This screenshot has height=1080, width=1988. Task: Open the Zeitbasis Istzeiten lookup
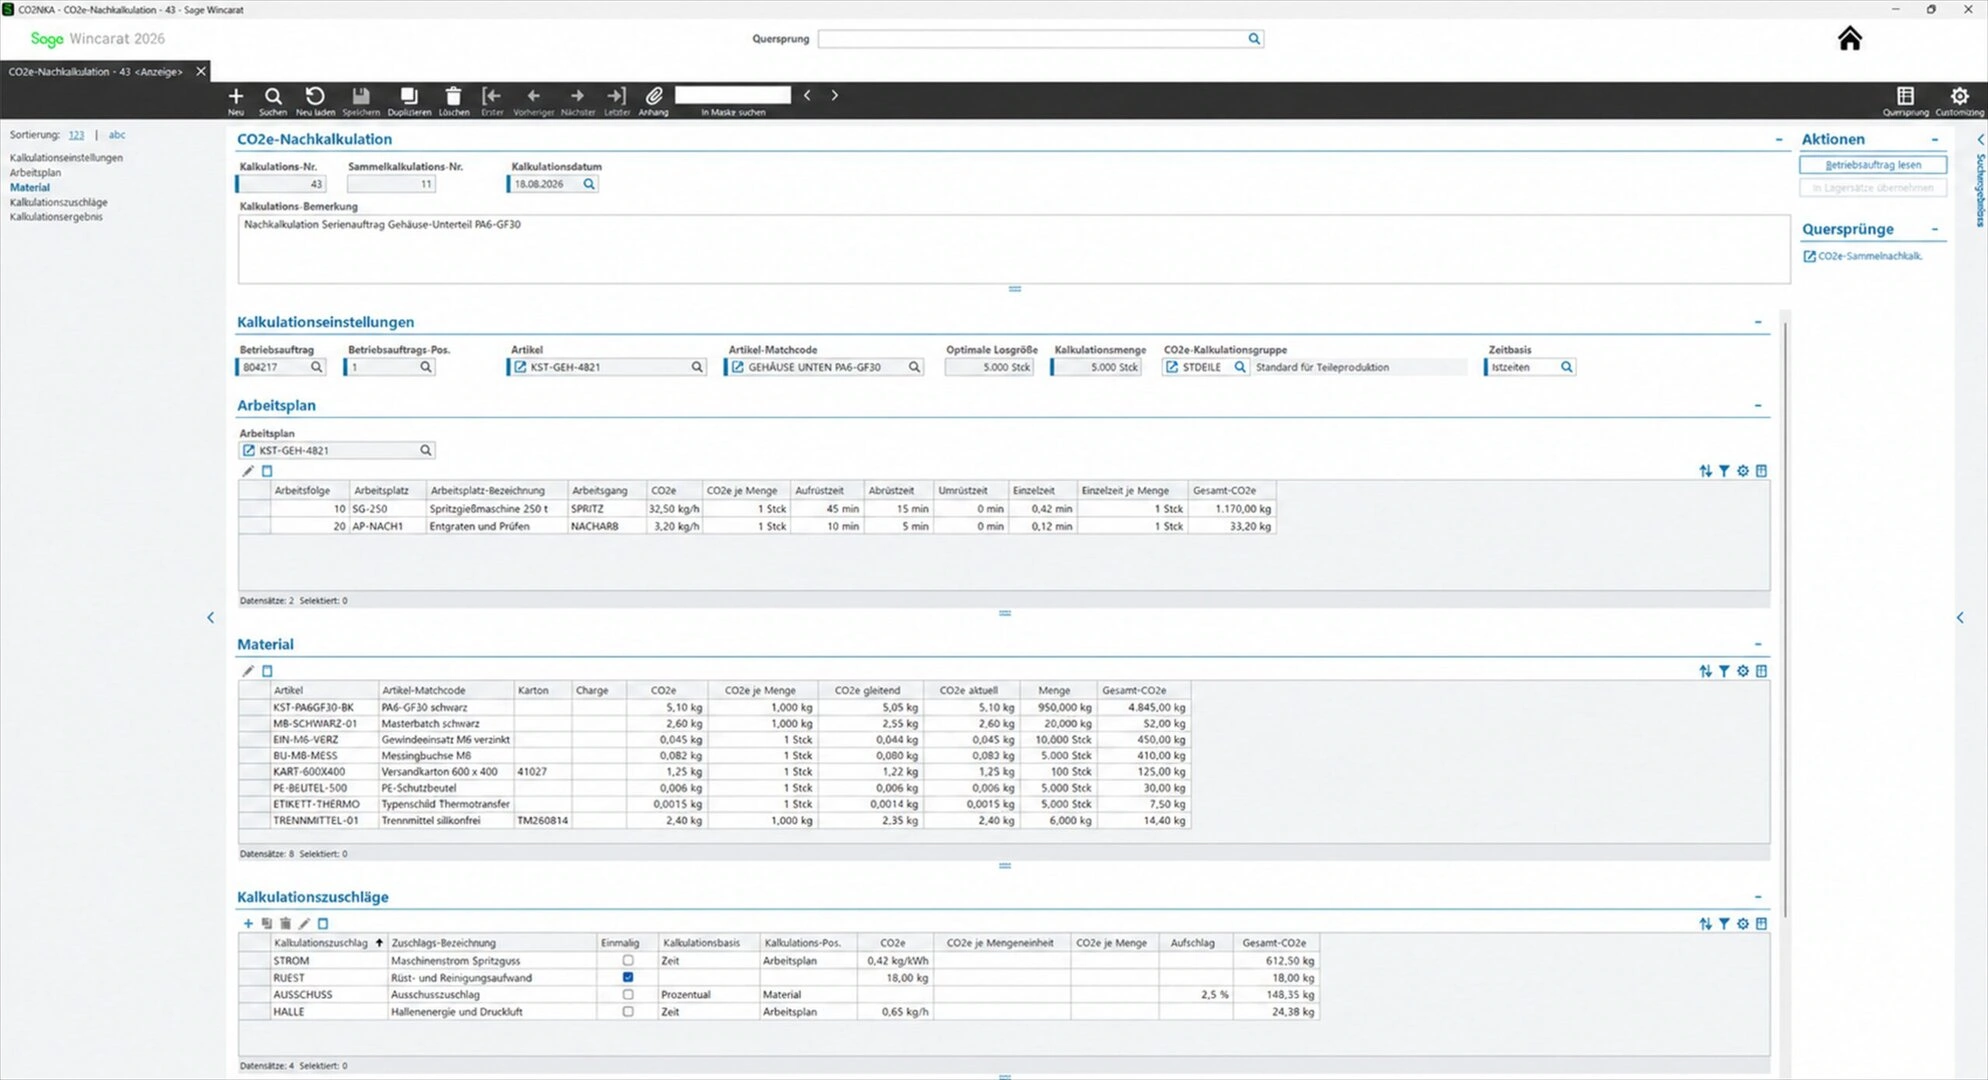coord(1567,367)
